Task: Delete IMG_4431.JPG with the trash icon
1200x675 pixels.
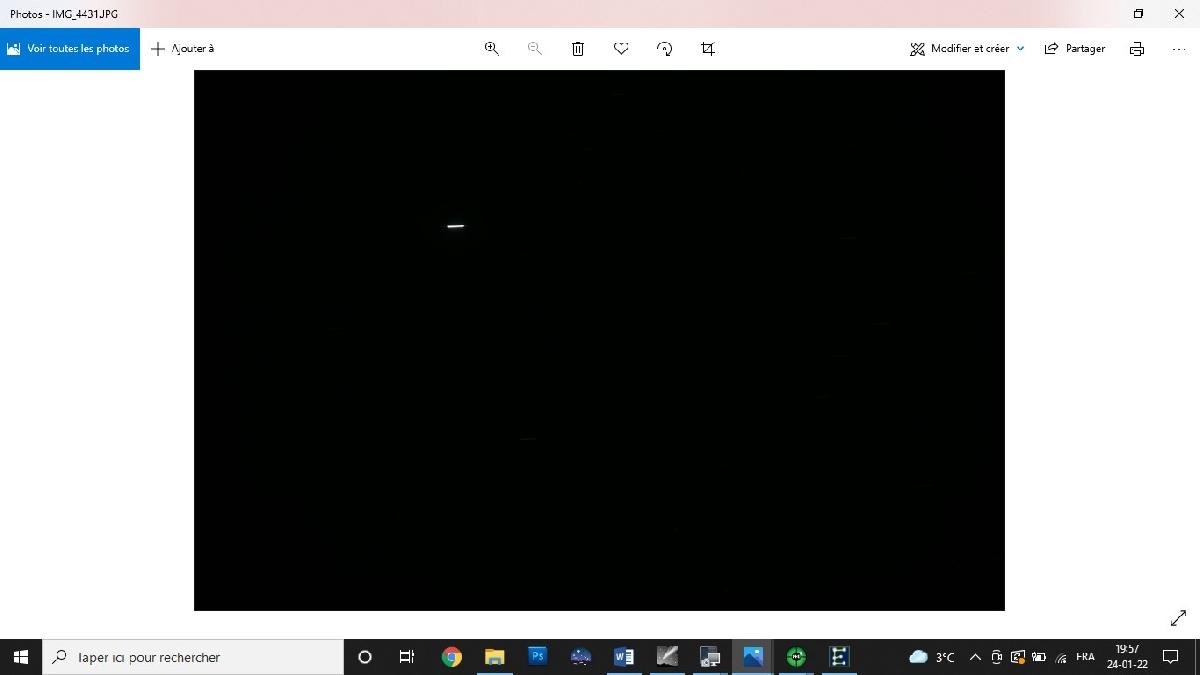Action: tap(578, 48)
